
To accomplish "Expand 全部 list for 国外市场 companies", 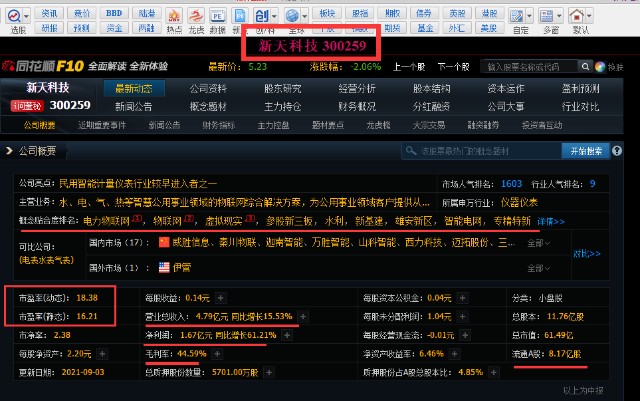I will 538,268.
